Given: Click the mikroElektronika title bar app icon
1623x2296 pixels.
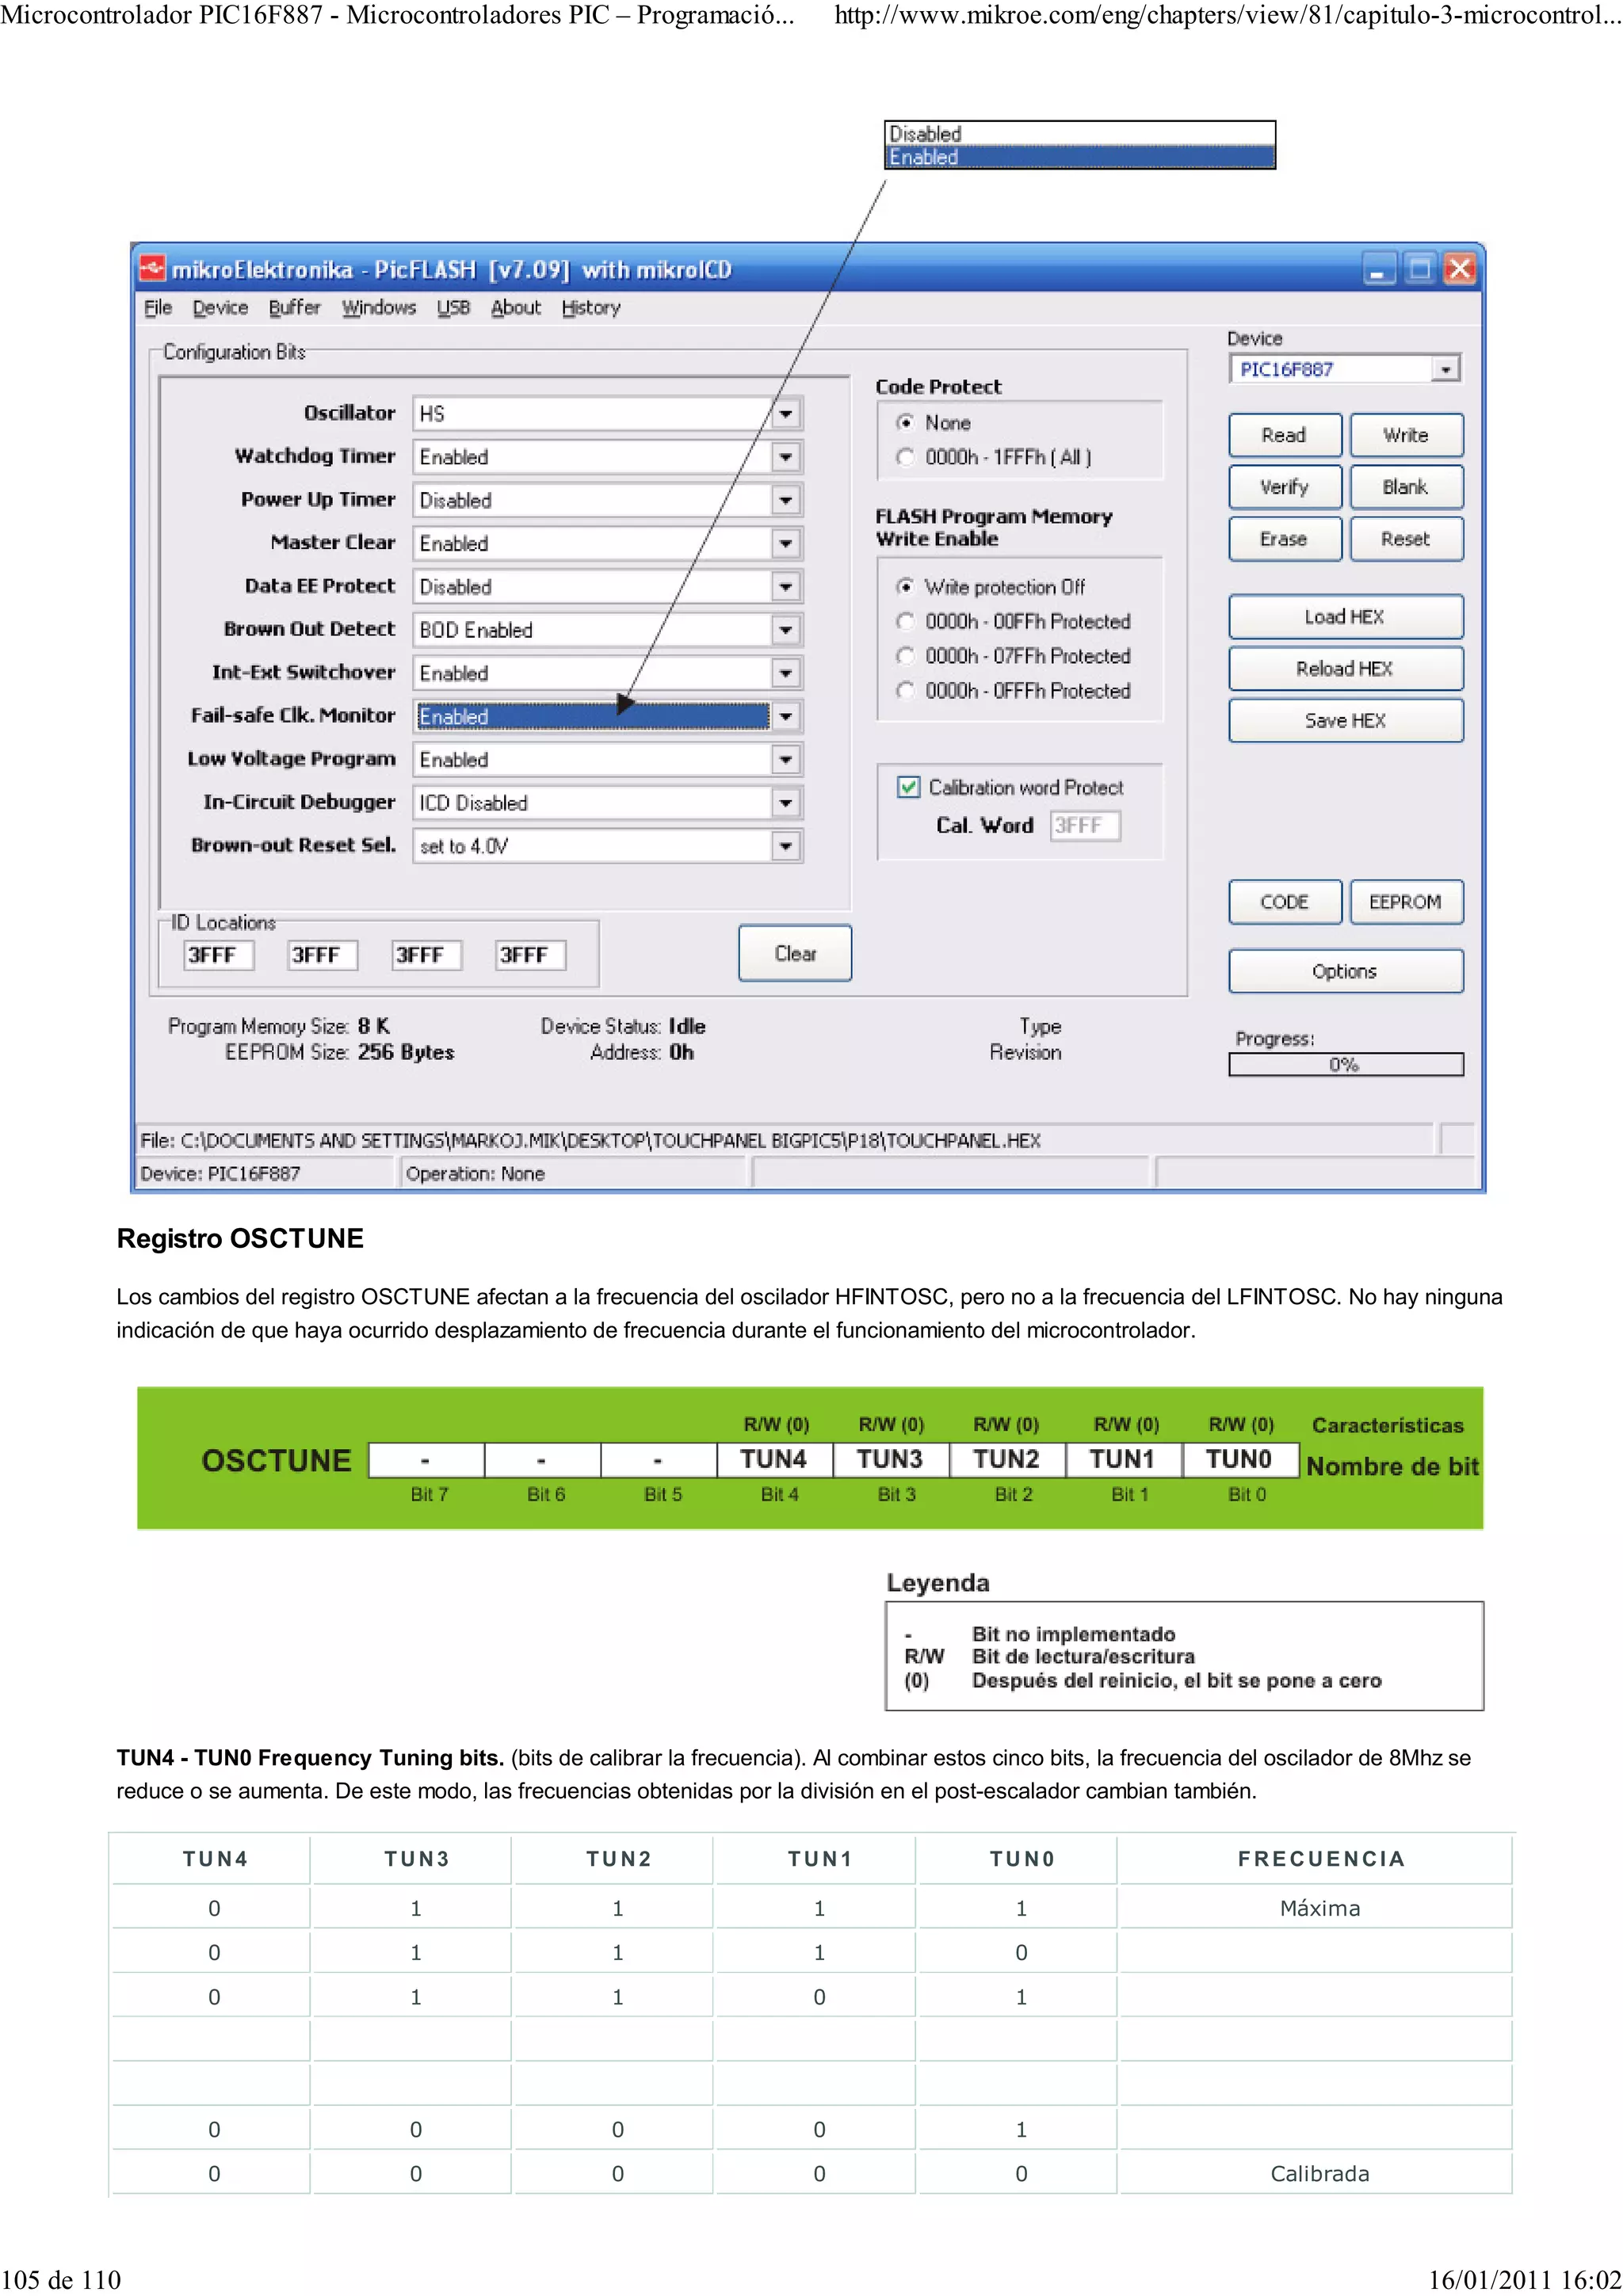Looking at the screenshot, I should tap(152, 268).
